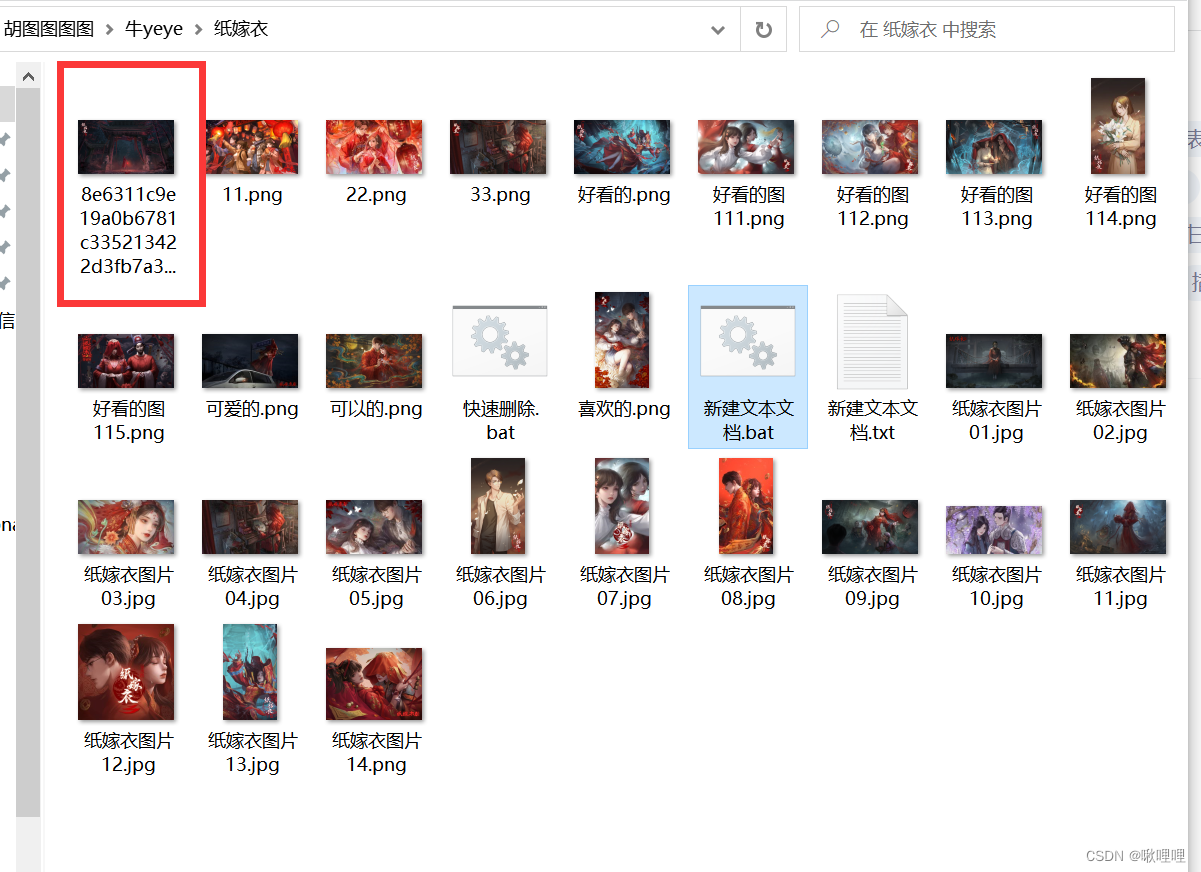The height and width of the screenshot is (872, 1201).
Task: Select the 好看的.png image thumbnail
Action: [x=622, y=147]
